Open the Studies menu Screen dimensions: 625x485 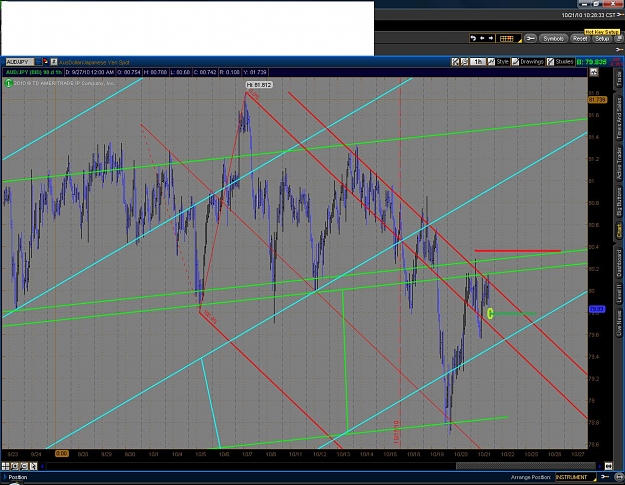(560, 62)
